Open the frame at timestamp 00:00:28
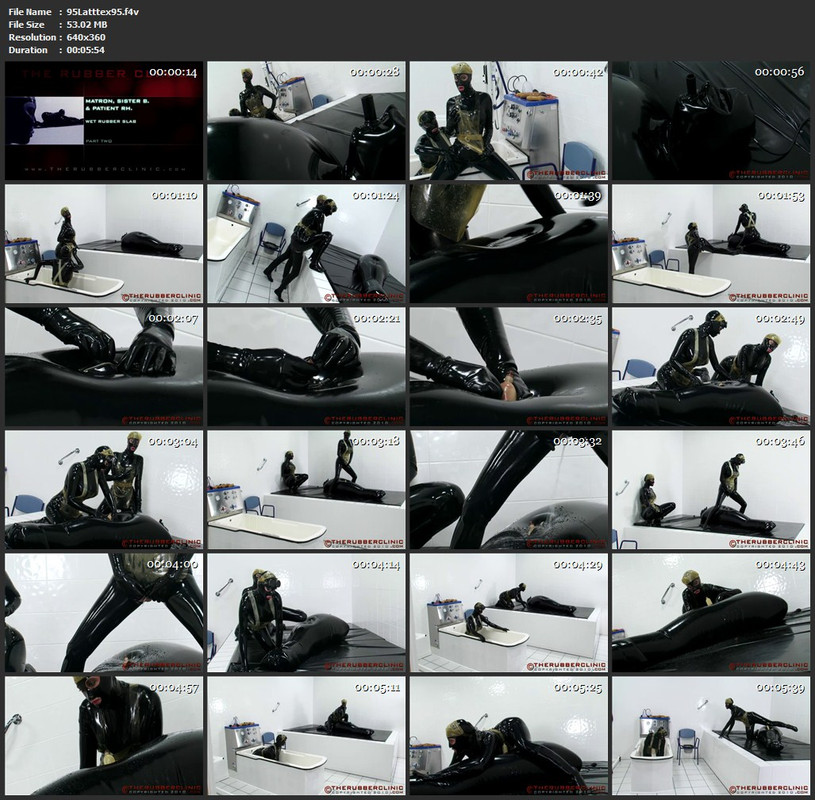The height and width of the screenshot is (800, 815). point(306,121)
